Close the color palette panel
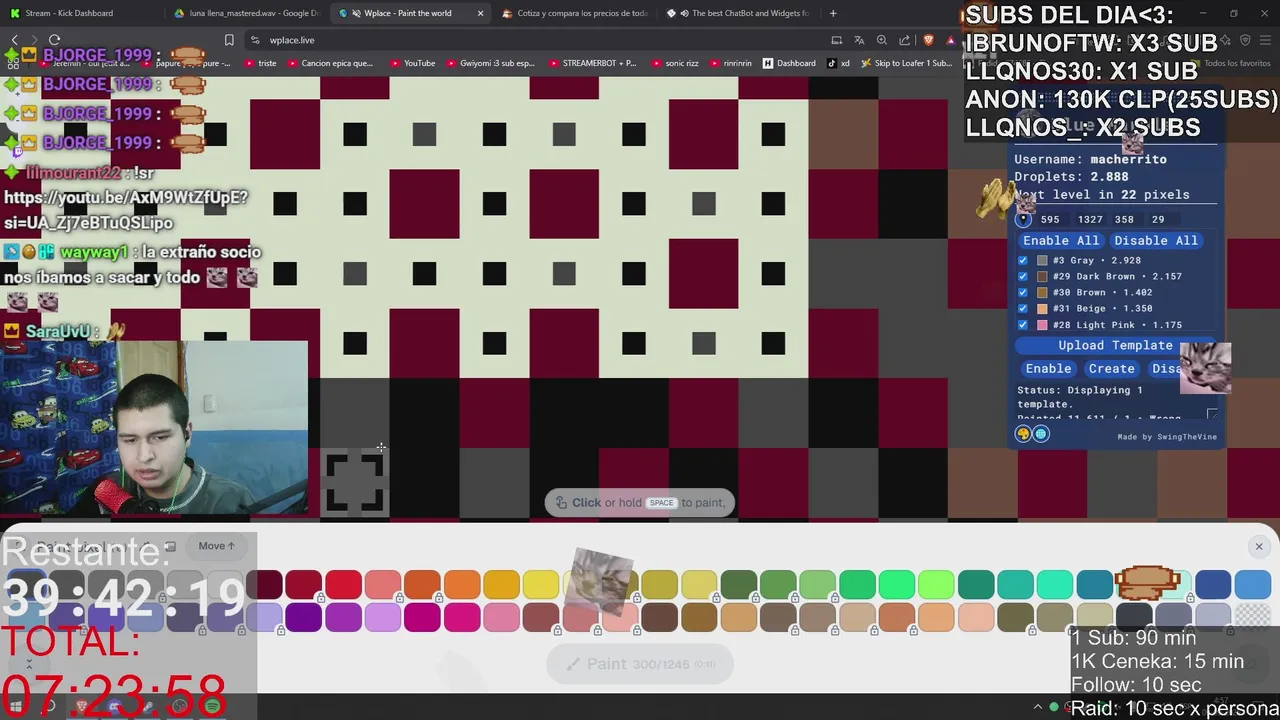This screenshot has width=1280, height=720. pyautogui.click(x=1259, y=546)
